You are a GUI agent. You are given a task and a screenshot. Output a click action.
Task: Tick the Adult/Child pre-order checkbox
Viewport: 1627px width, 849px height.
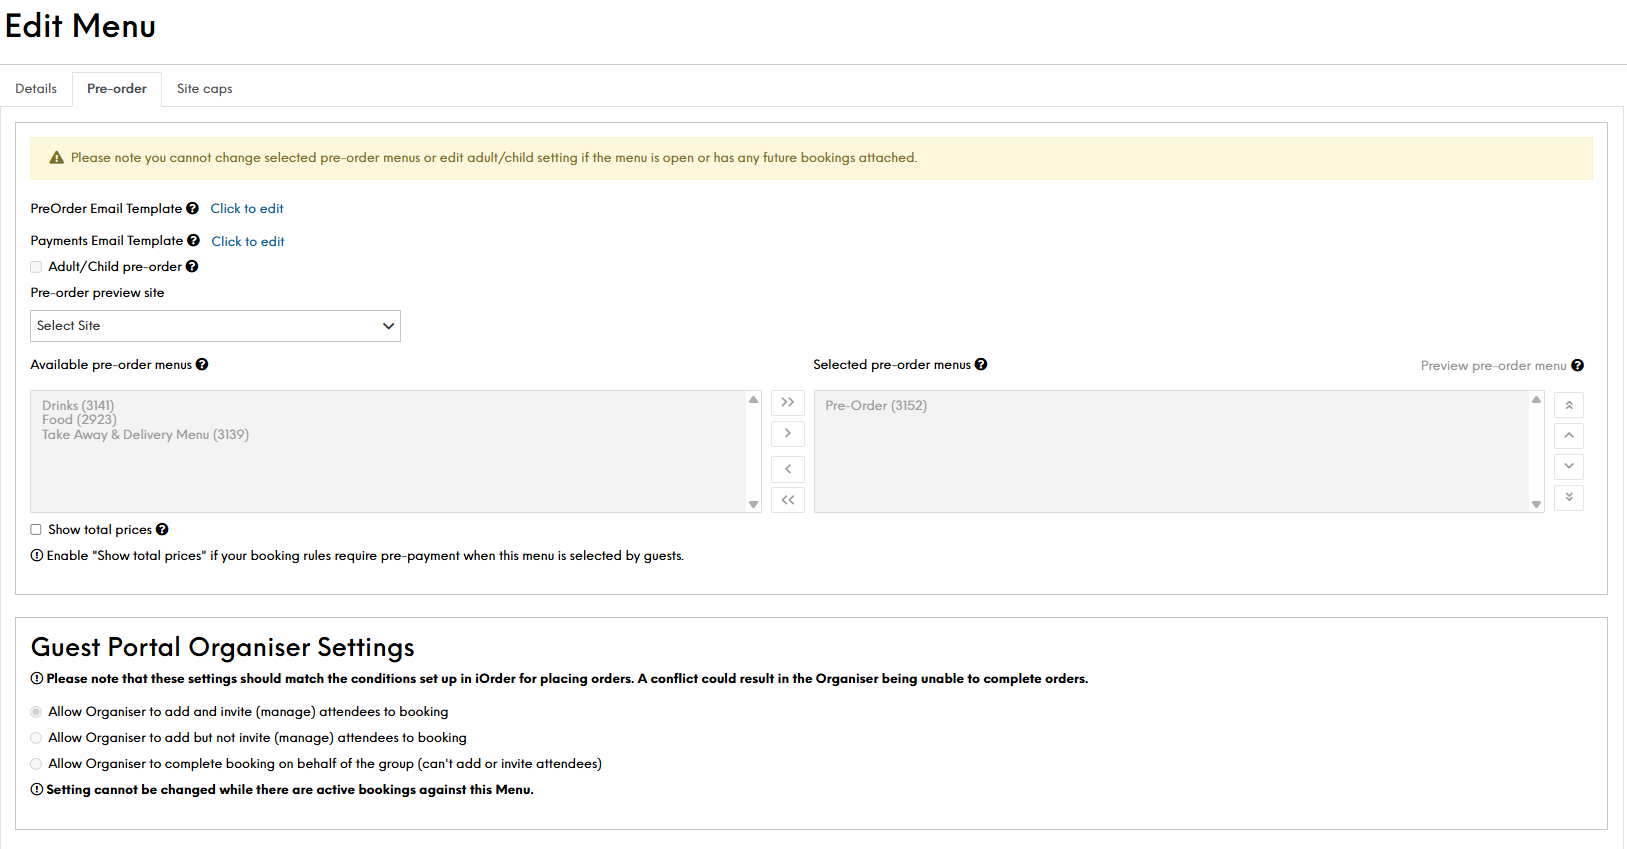pyautogui.click(x=36, y=267)
